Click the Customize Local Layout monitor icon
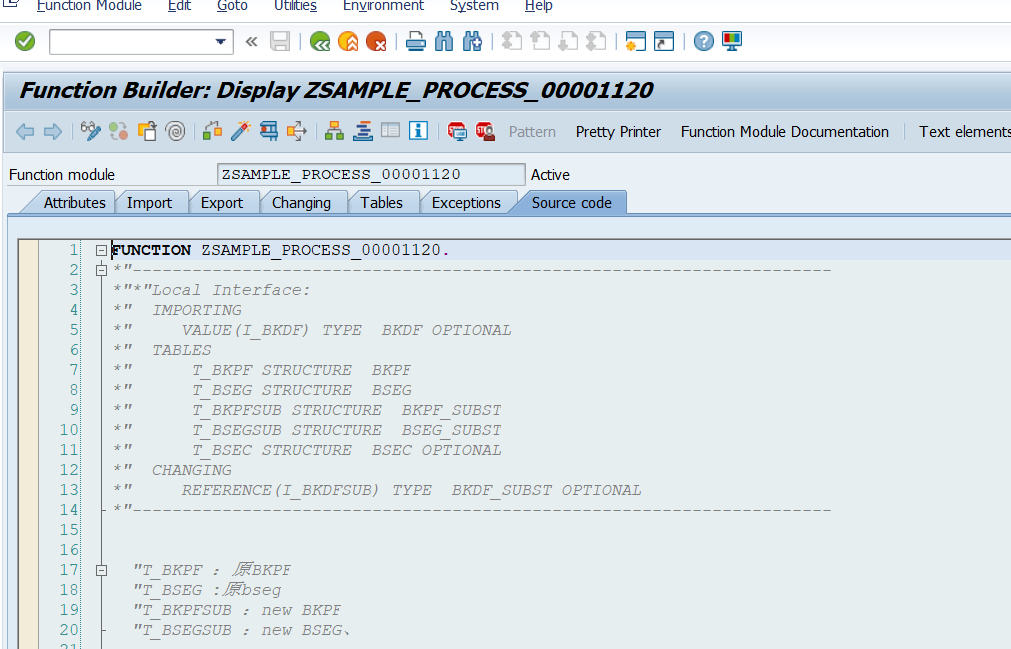This screenshot has width=1011, height=649. [732, 42]
